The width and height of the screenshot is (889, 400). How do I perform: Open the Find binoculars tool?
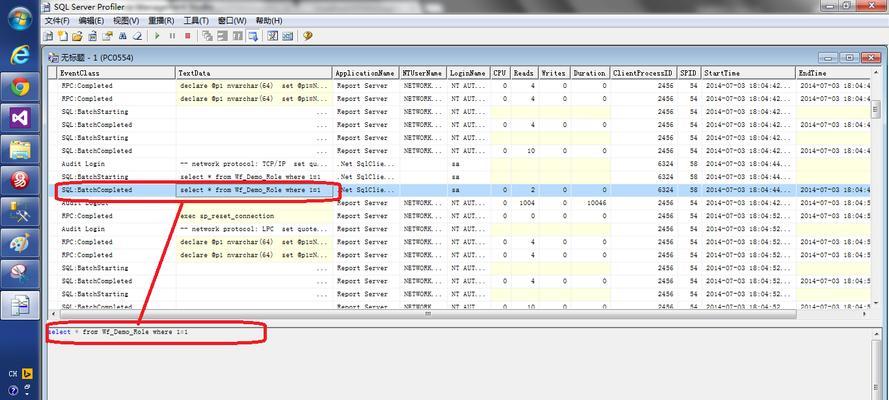click(122, 36)
